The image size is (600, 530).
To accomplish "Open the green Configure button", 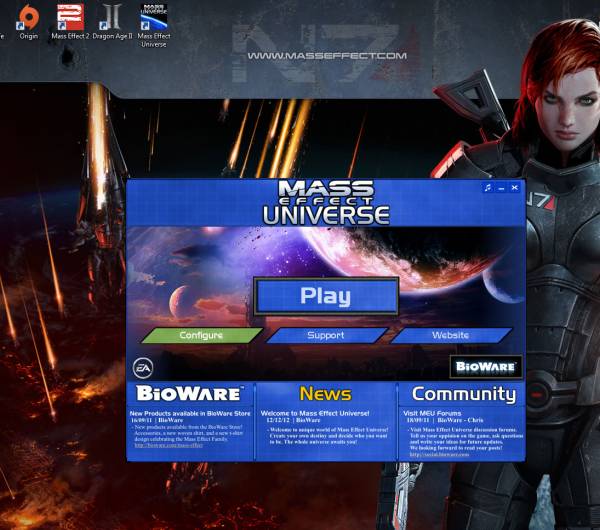I will [x=202, y=335].
